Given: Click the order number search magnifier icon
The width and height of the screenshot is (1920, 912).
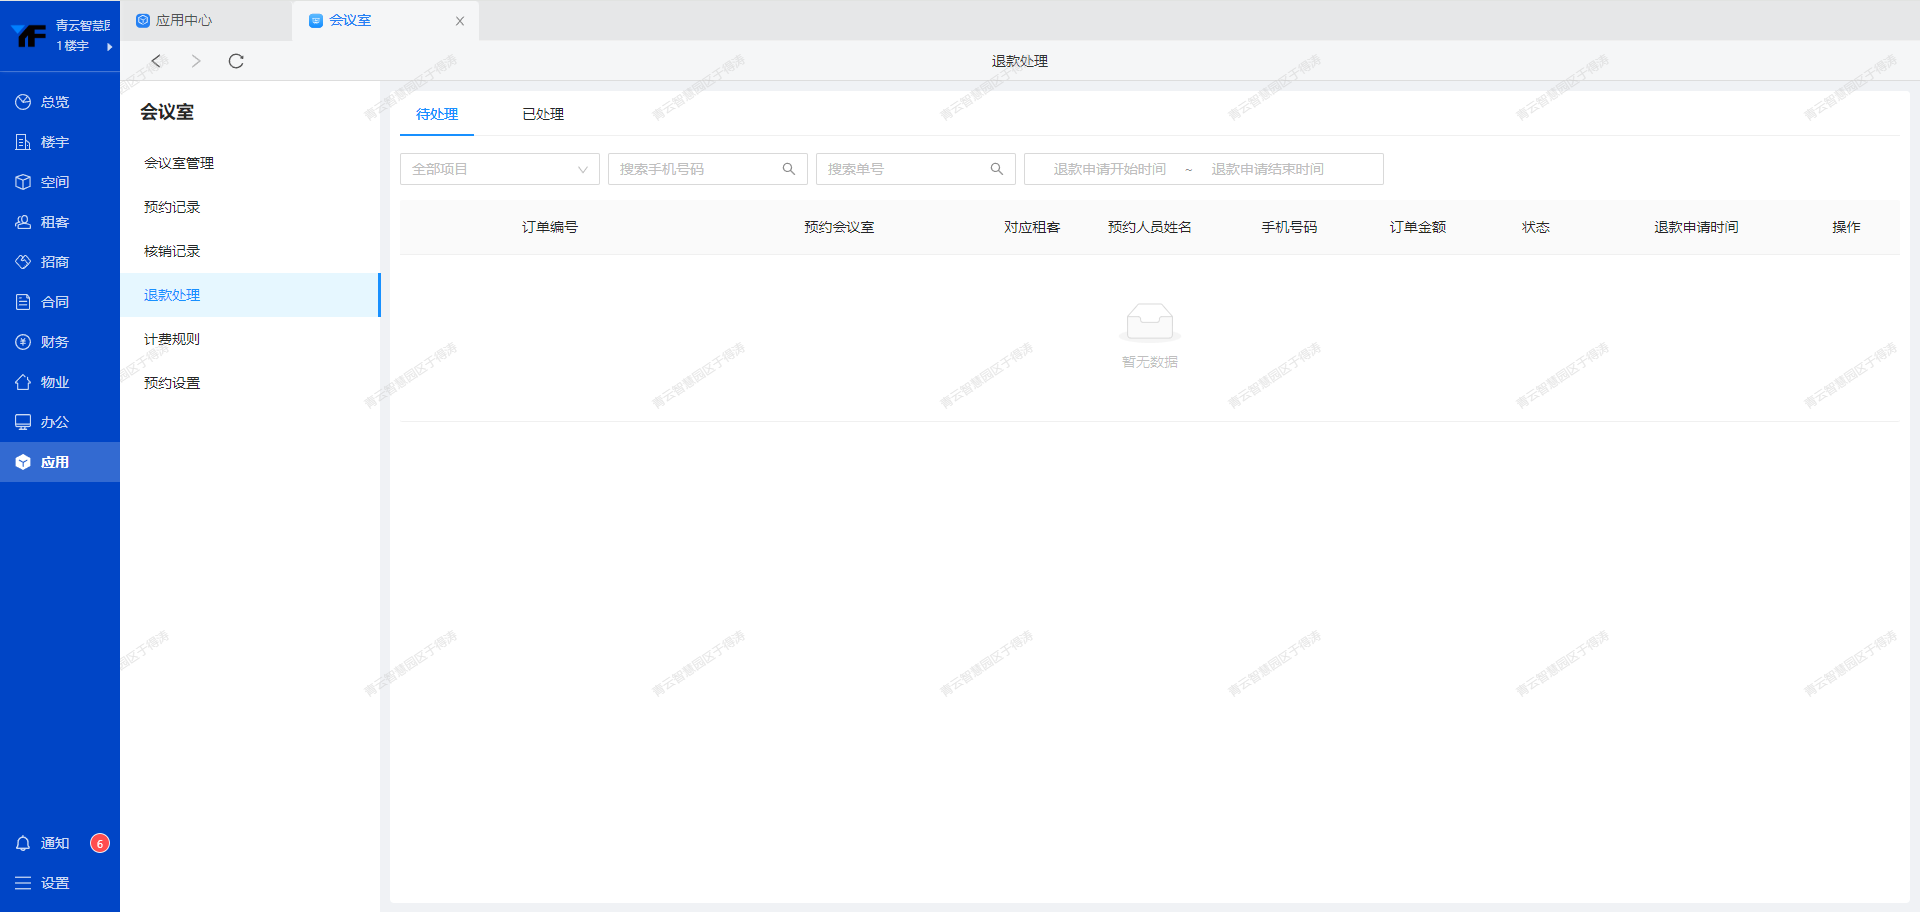Looking at the screenshot, I should coord(997,169).
